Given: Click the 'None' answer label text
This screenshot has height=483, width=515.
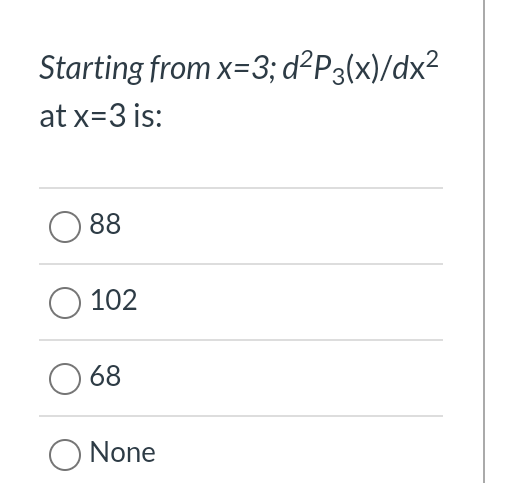Looking at the screenshot, I should click(x=122, y=452).
